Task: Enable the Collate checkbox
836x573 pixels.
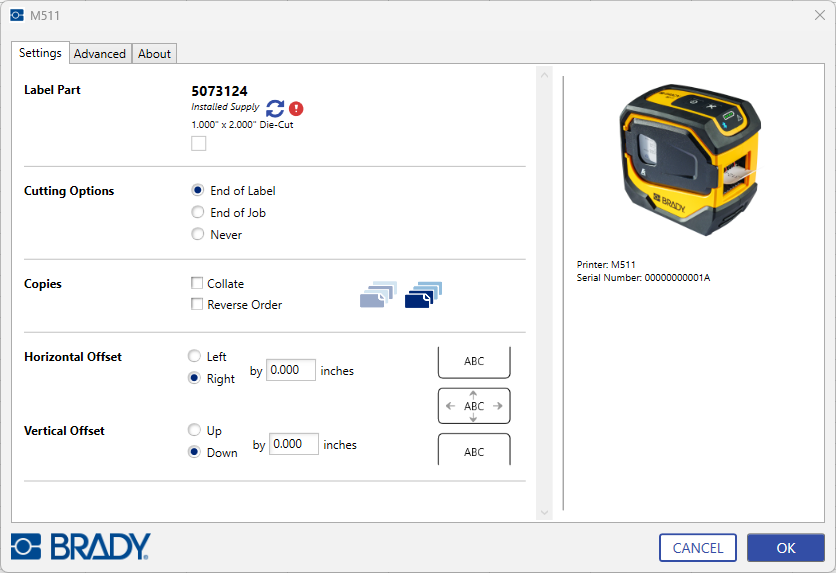Action: pyautogui.click(x=197, y=283)
